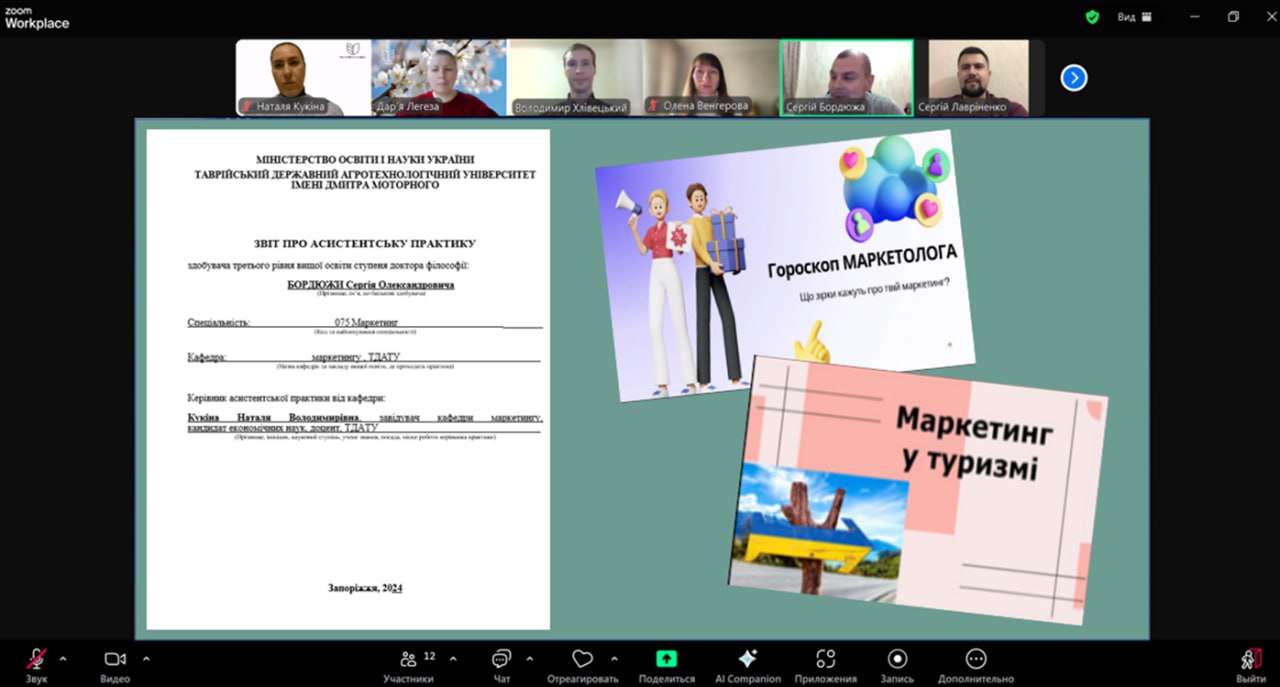
Task: Open AI Companion sparkle icon
Action: tap(747, 660)
